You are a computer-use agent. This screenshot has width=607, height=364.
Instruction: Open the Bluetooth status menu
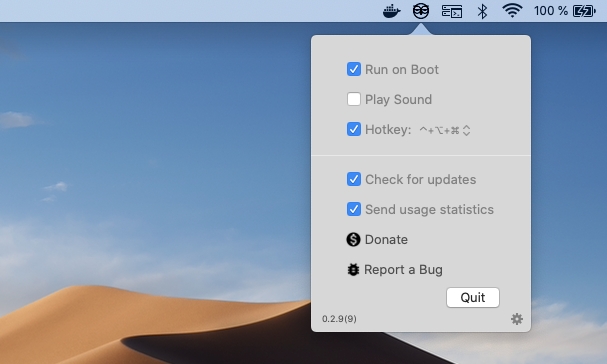482,11
